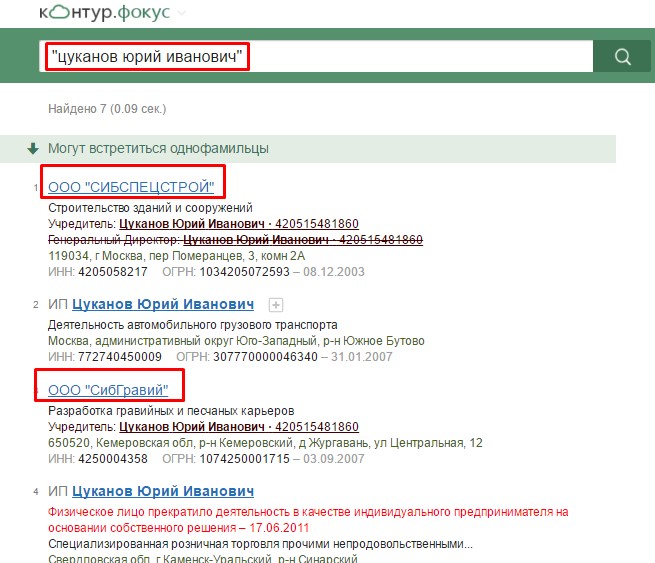Click the Контур.Фокус logo

point(104,12)
